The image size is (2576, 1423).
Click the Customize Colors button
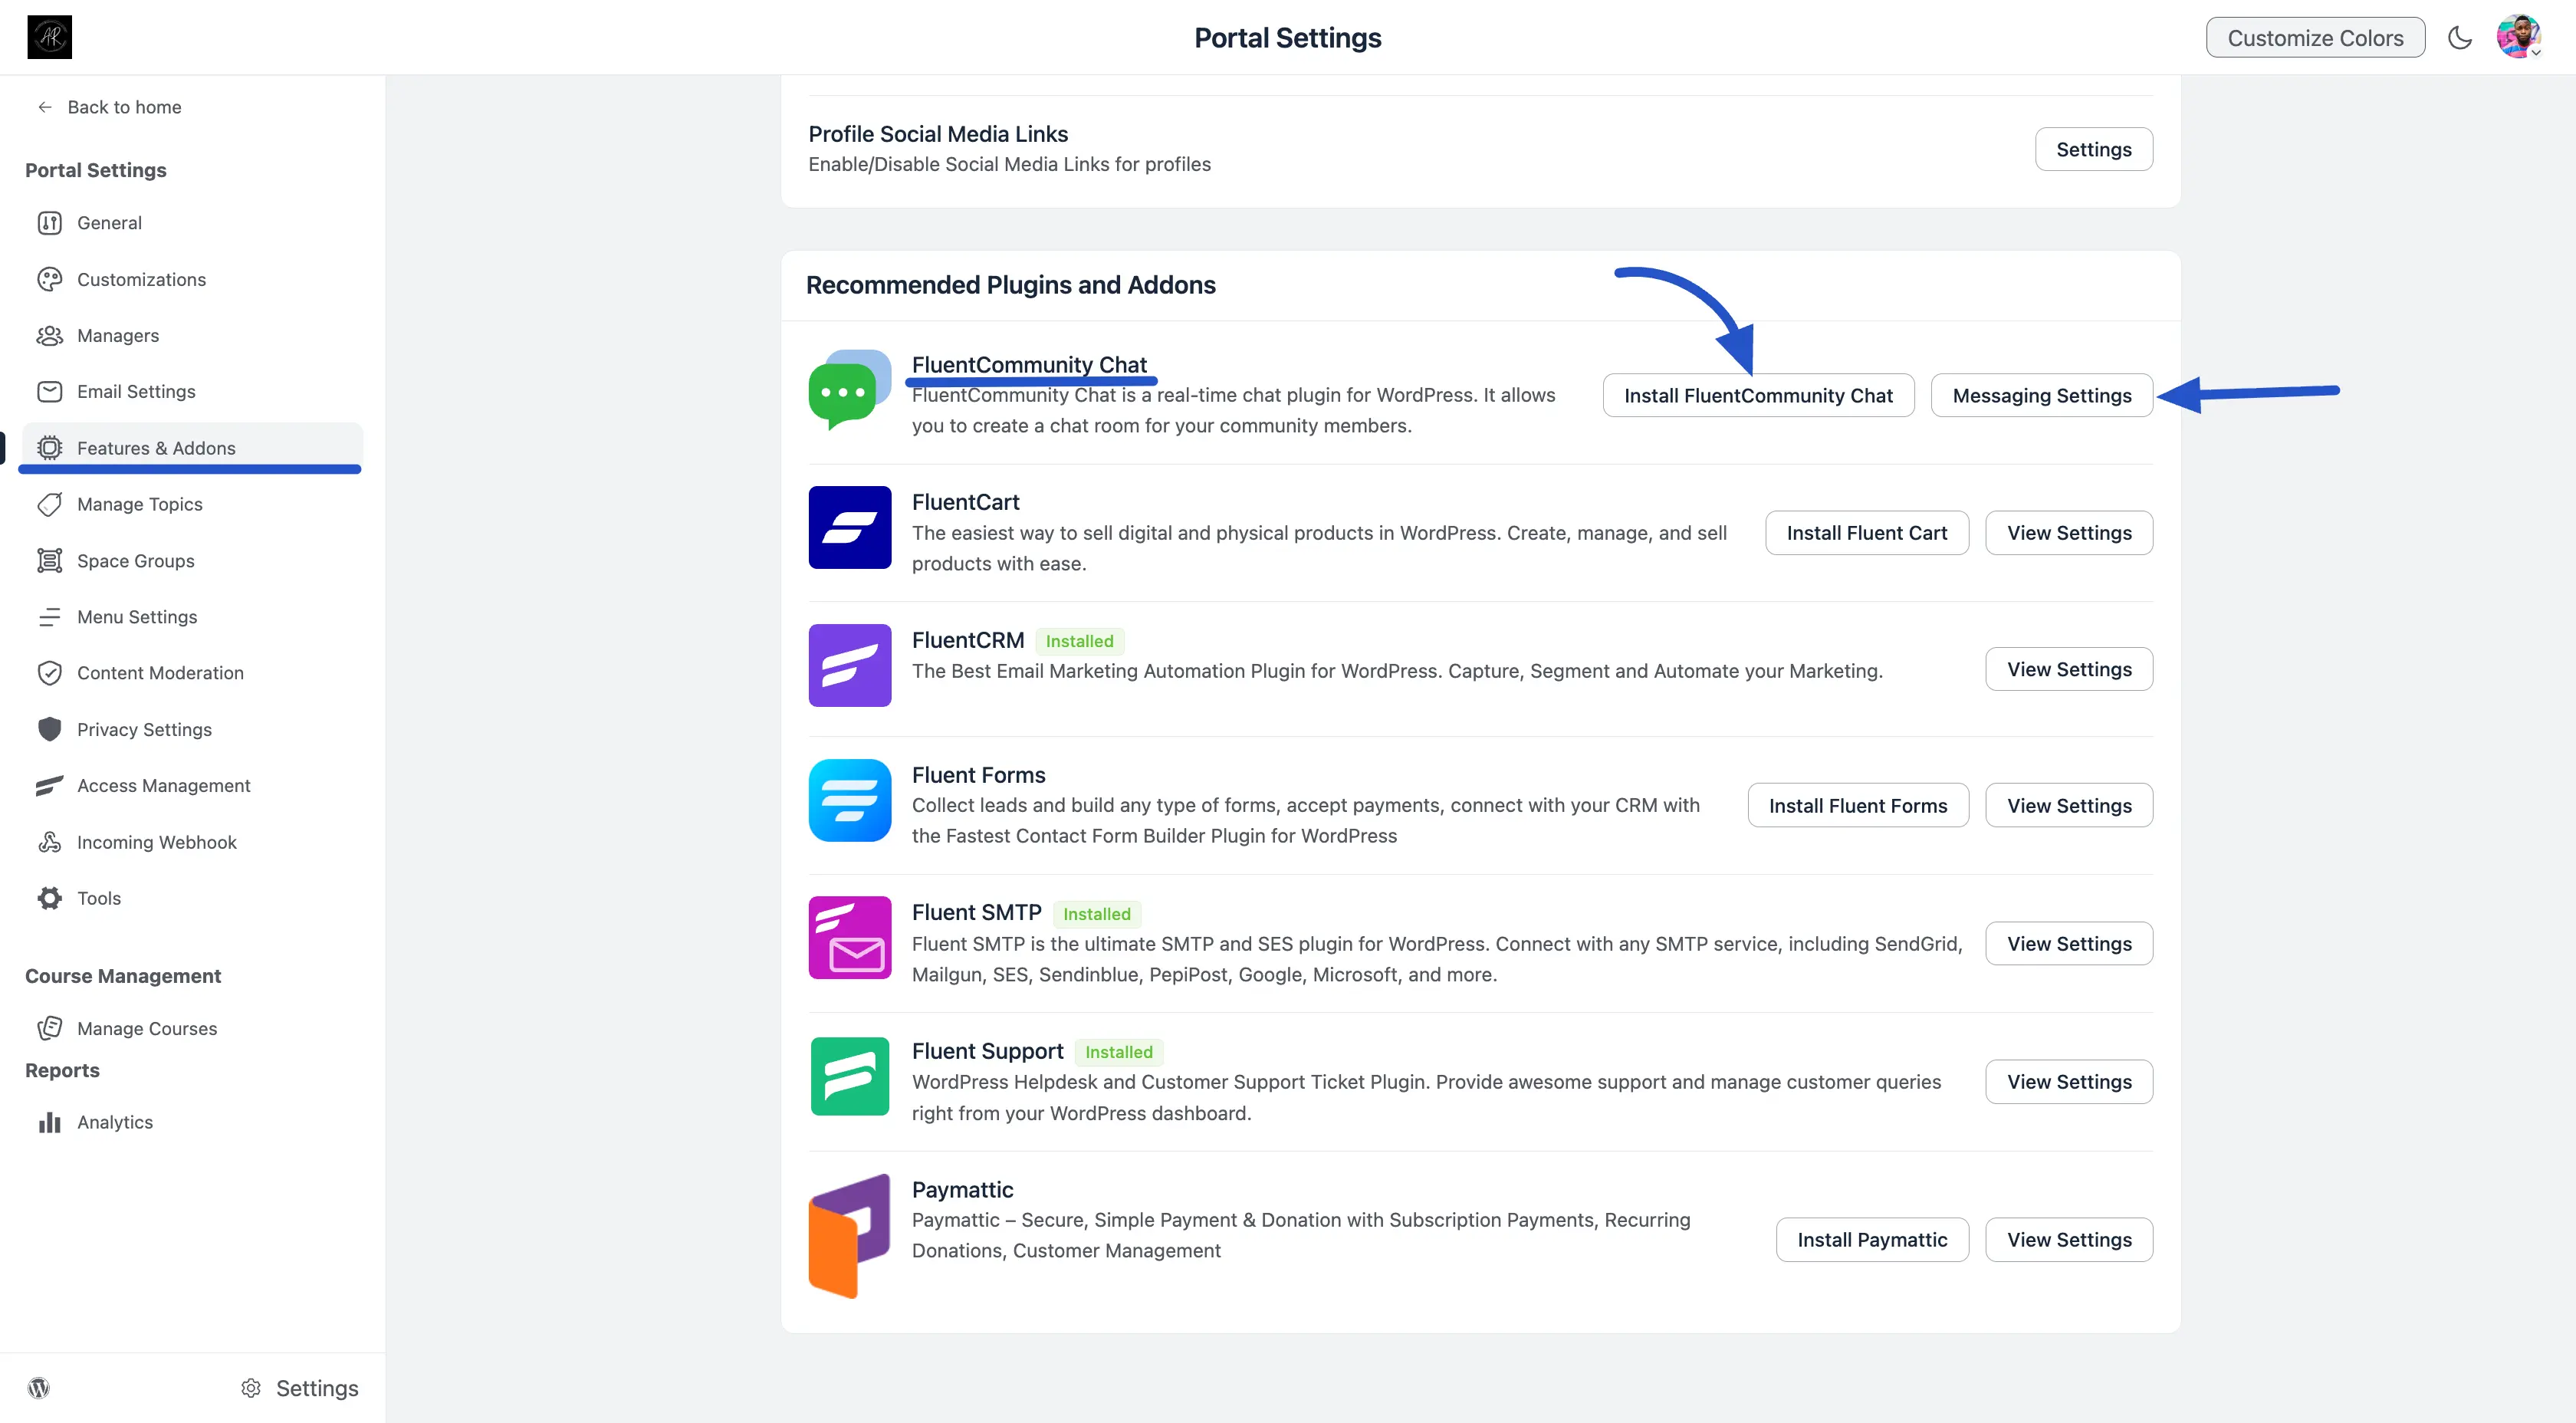2315,37
